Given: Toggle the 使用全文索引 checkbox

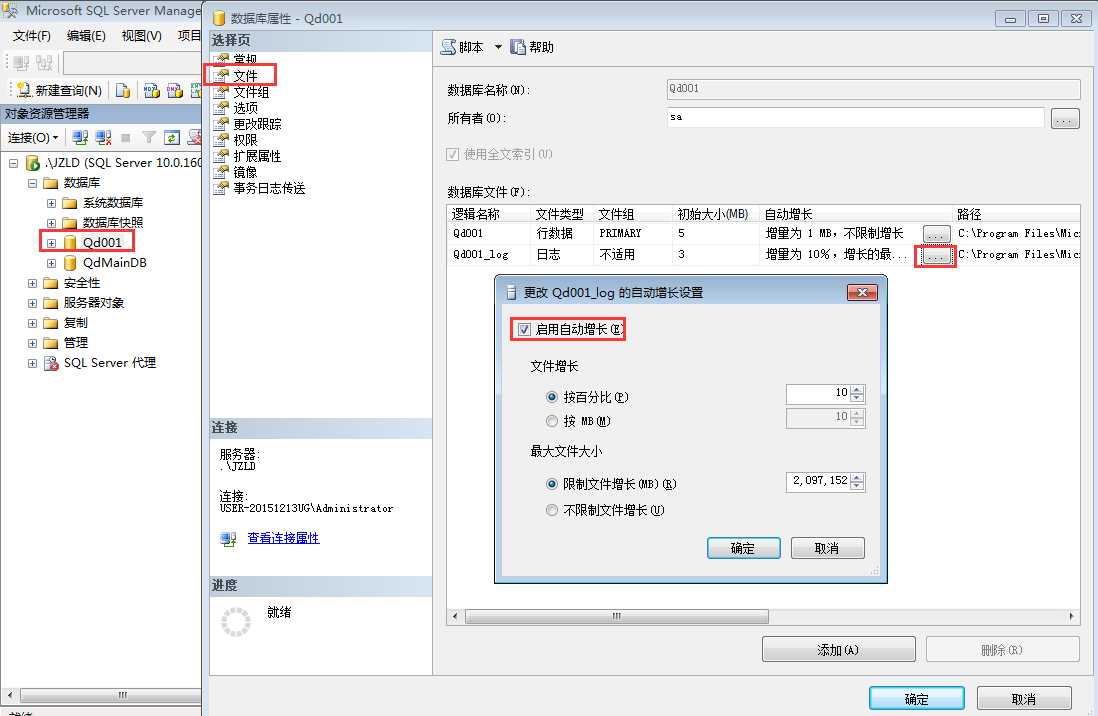Looking at the screenshot, I should (452, 154).
